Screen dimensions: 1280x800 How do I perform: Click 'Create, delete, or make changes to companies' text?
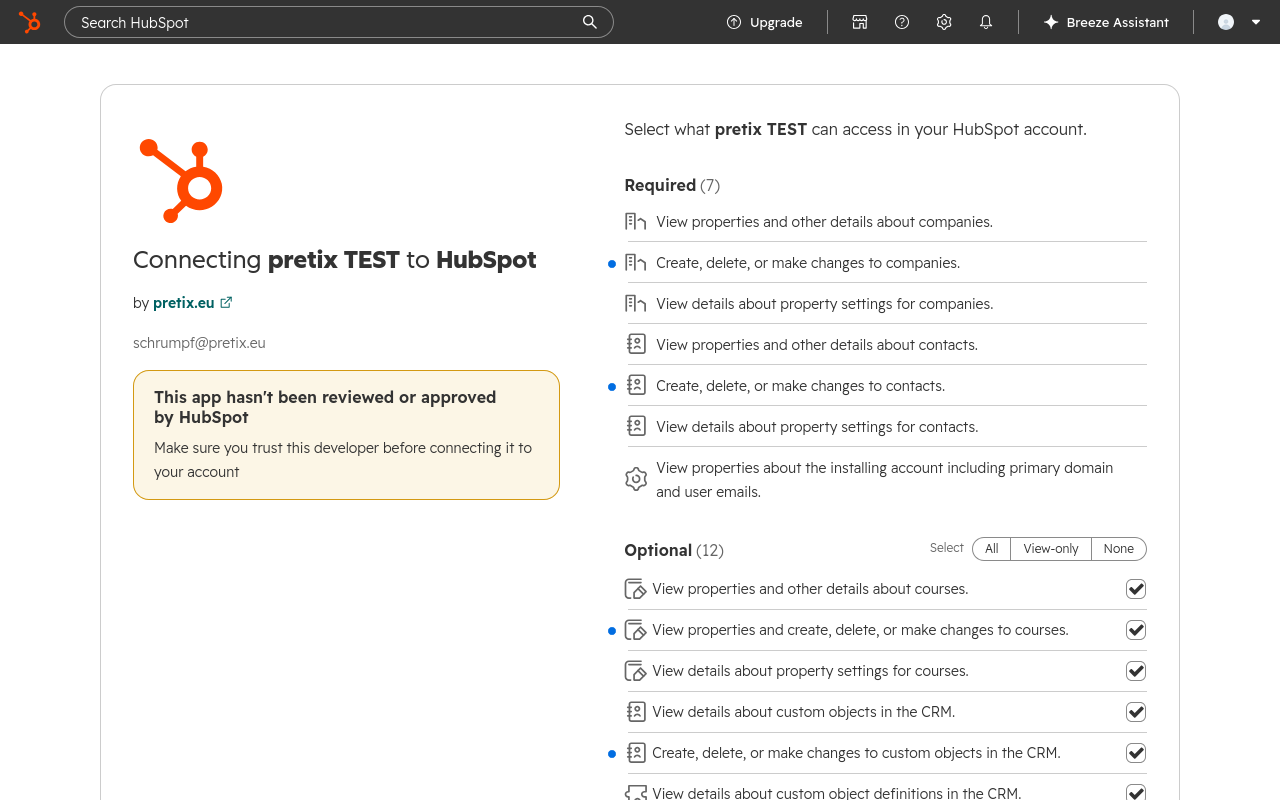[x=808, y=263]
